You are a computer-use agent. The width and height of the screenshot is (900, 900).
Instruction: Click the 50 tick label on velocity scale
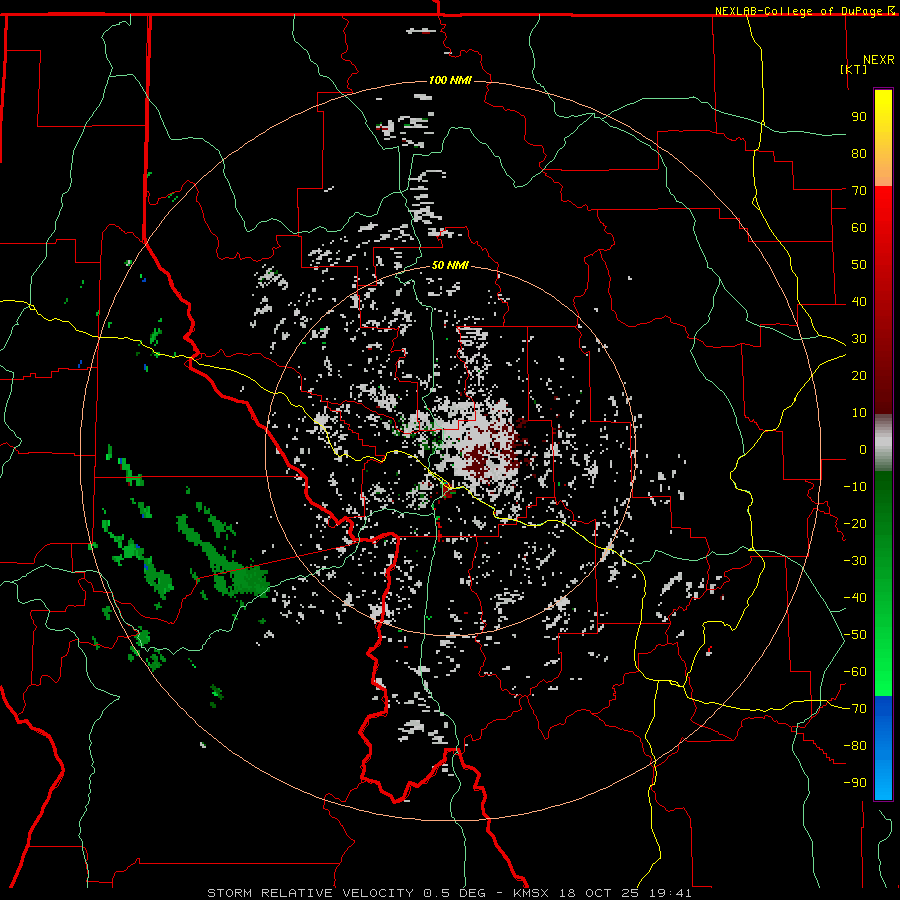tap(859, 265)
